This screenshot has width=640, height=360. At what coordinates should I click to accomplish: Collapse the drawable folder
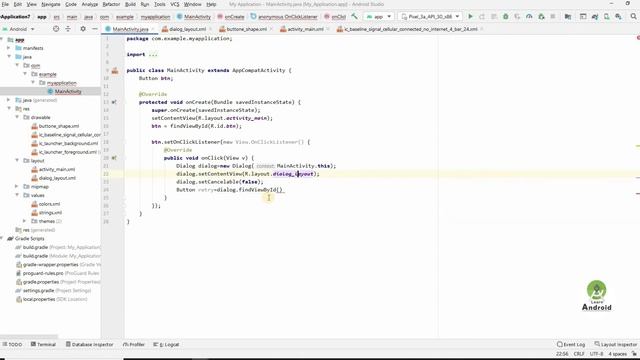(17, 117)
